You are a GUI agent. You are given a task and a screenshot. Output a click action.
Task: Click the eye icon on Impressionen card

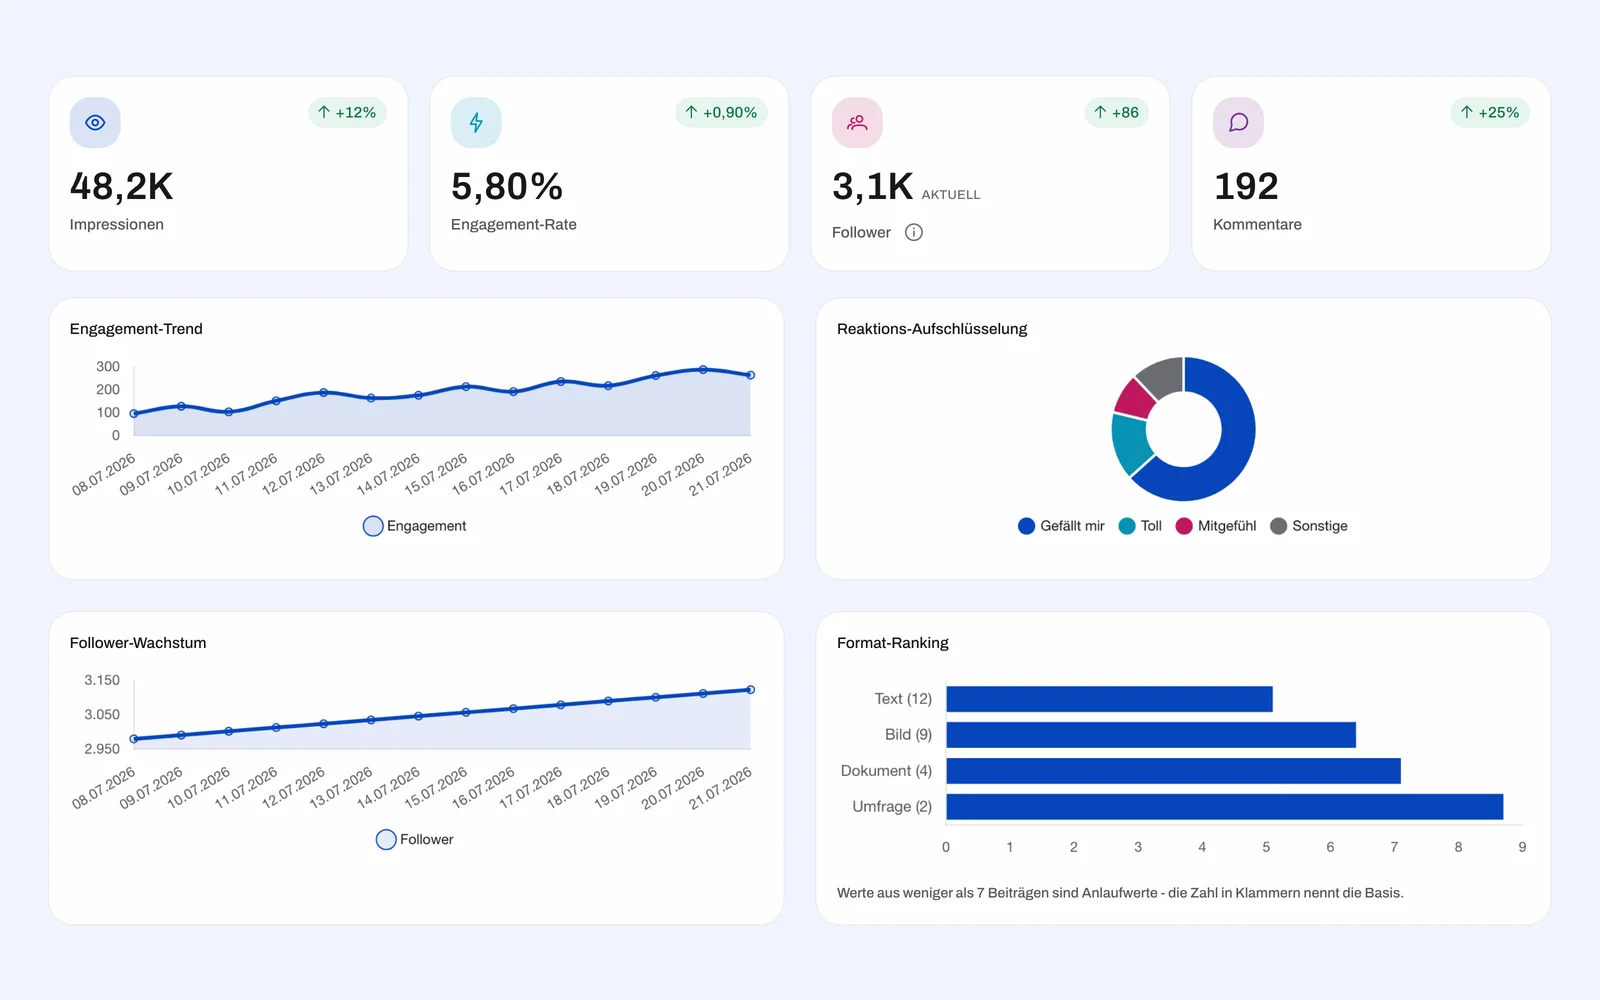click(95, 123)
